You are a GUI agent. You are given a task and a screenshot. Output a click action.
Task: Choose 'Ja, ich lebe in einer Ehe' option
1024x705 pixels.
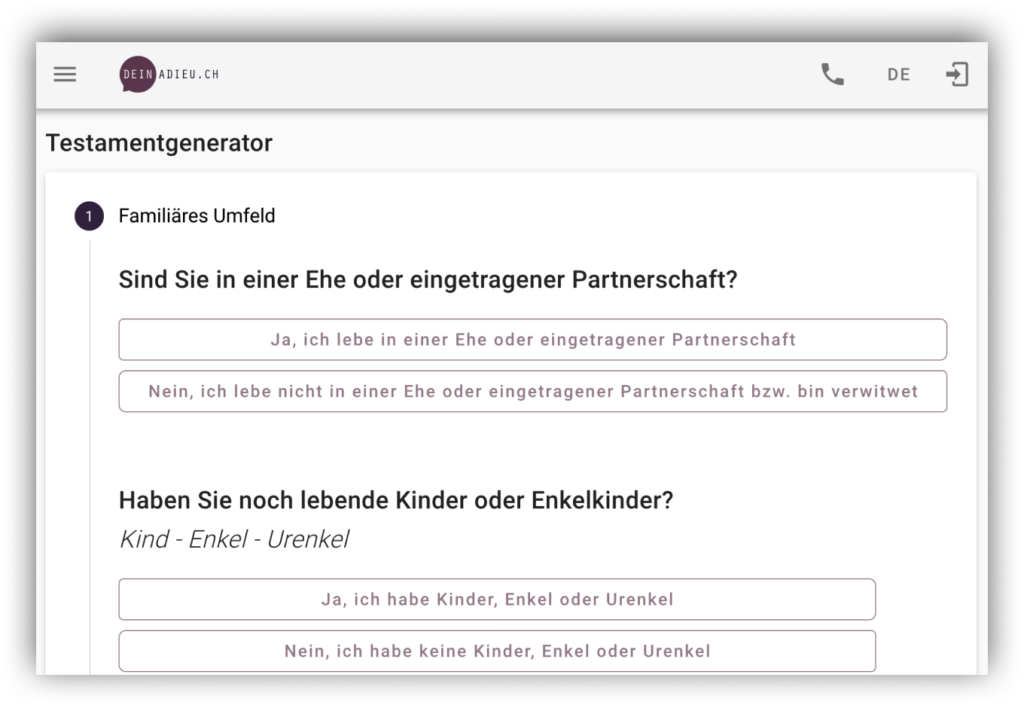(532, 340)
